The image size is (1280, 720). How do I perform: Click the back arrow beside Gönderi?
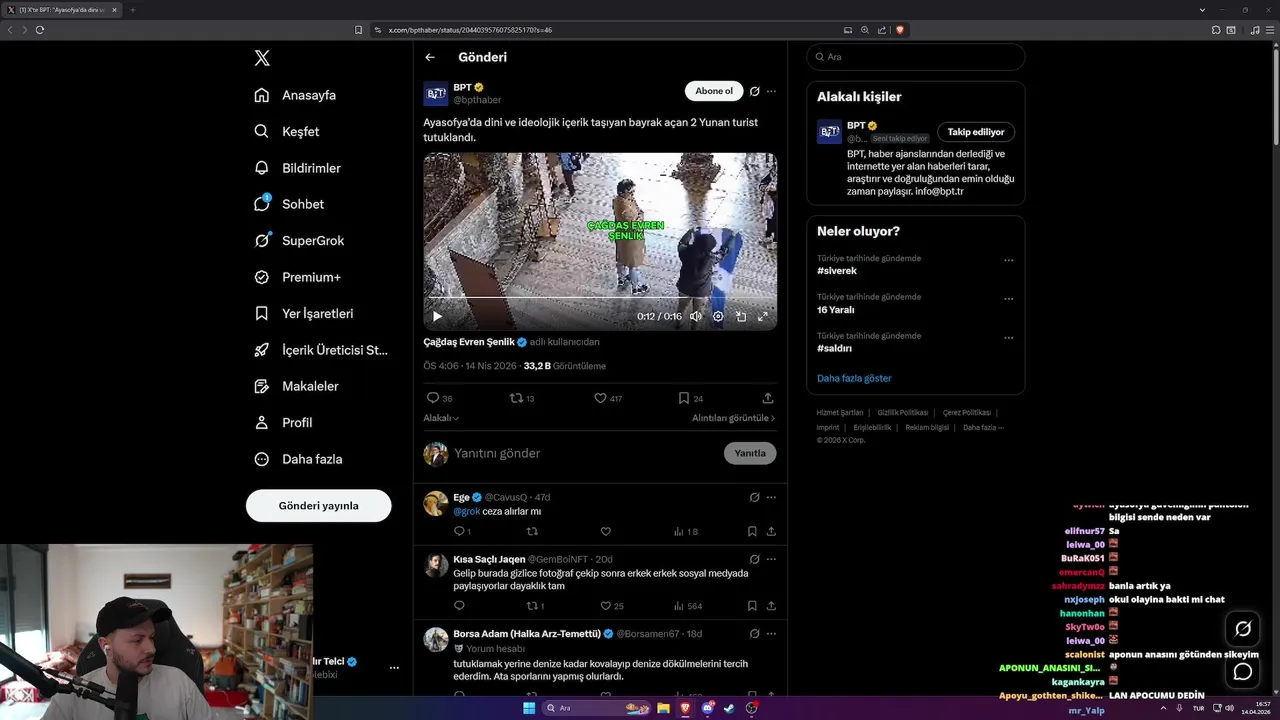(430, 57)
